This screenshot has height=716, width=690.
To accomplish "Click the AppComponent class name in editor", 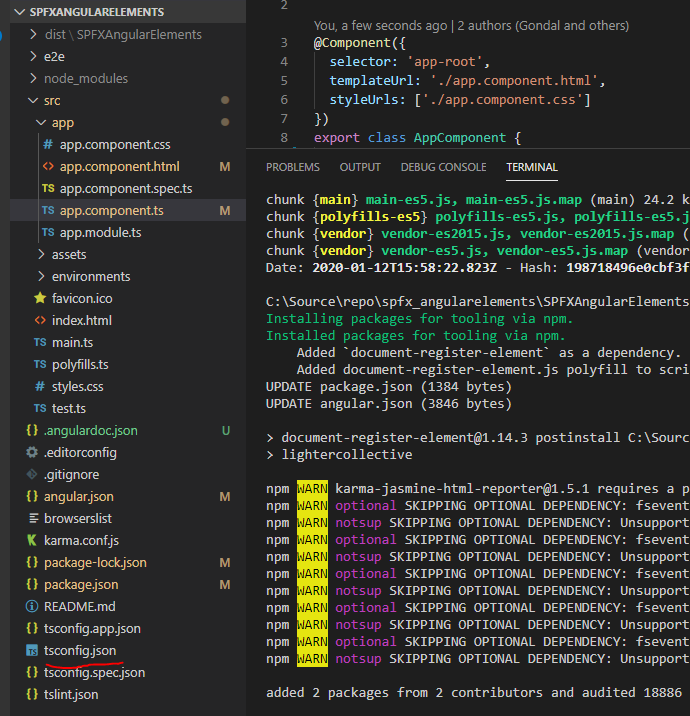I will (459, 138).
